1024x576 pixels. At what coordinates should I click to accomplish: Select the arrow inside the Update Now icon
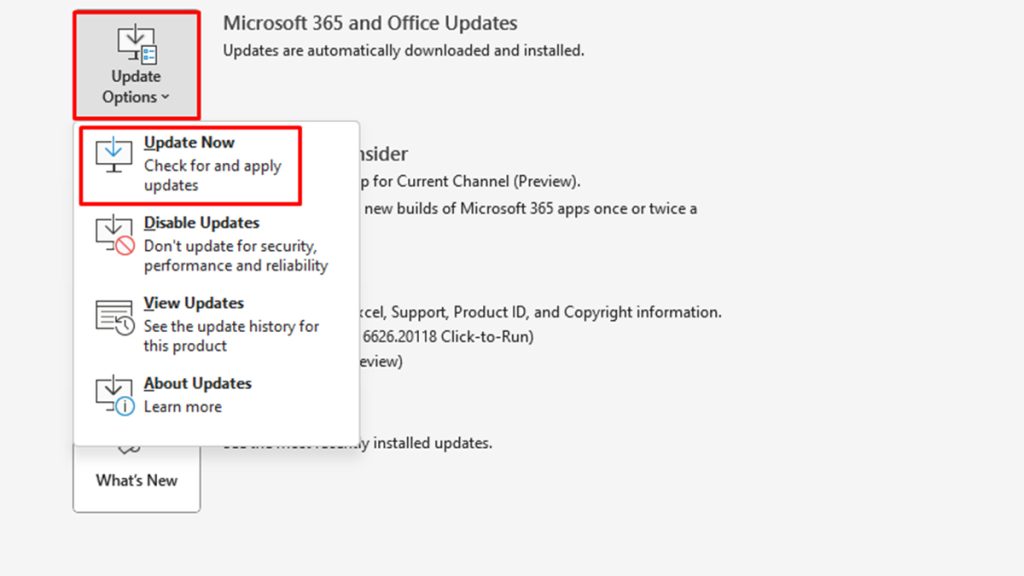[x=112, y=146]
